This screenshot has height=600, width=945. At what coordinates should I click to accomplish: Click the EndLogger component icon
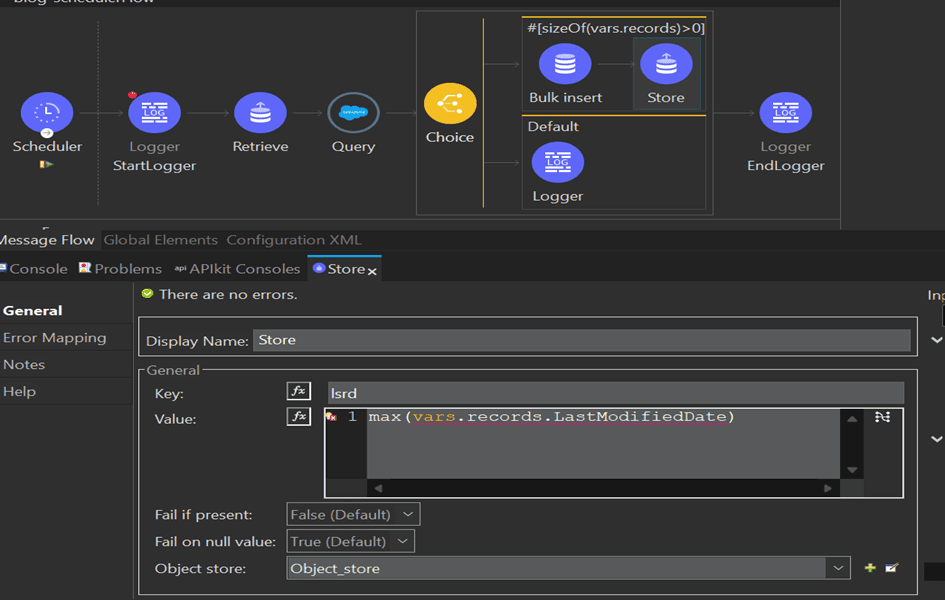tap(785, 113)
